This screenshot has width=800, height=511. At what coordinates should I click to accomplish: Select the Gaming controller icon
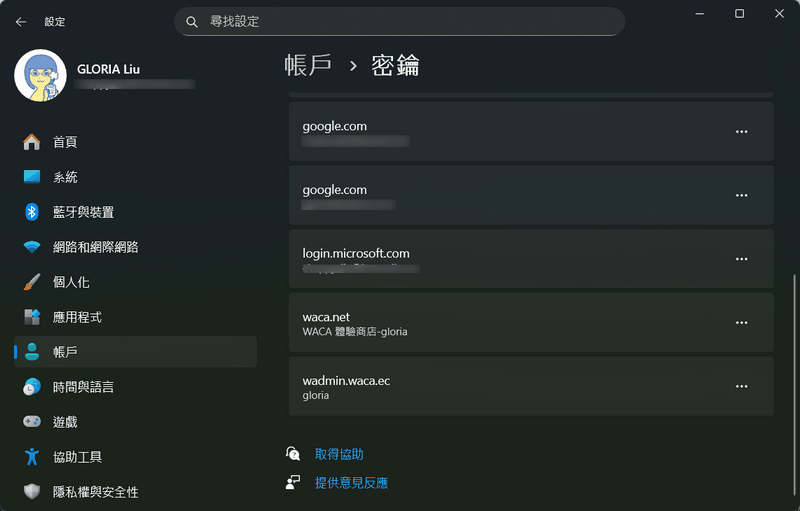[x=32, y=422]
